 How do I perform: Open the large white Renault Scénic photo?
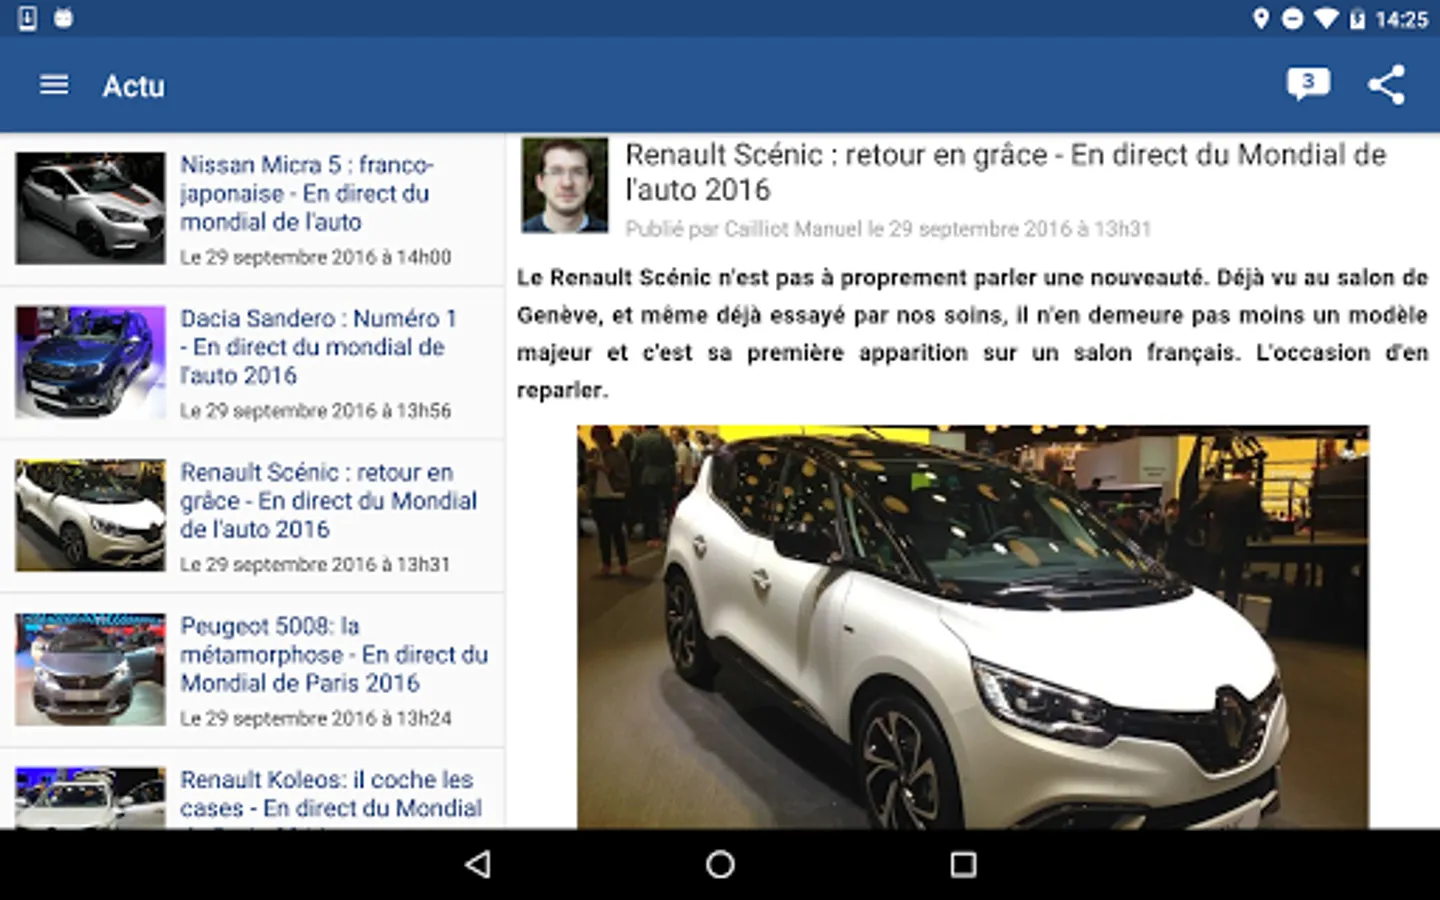pyautogui.click(x=973, y=627)
